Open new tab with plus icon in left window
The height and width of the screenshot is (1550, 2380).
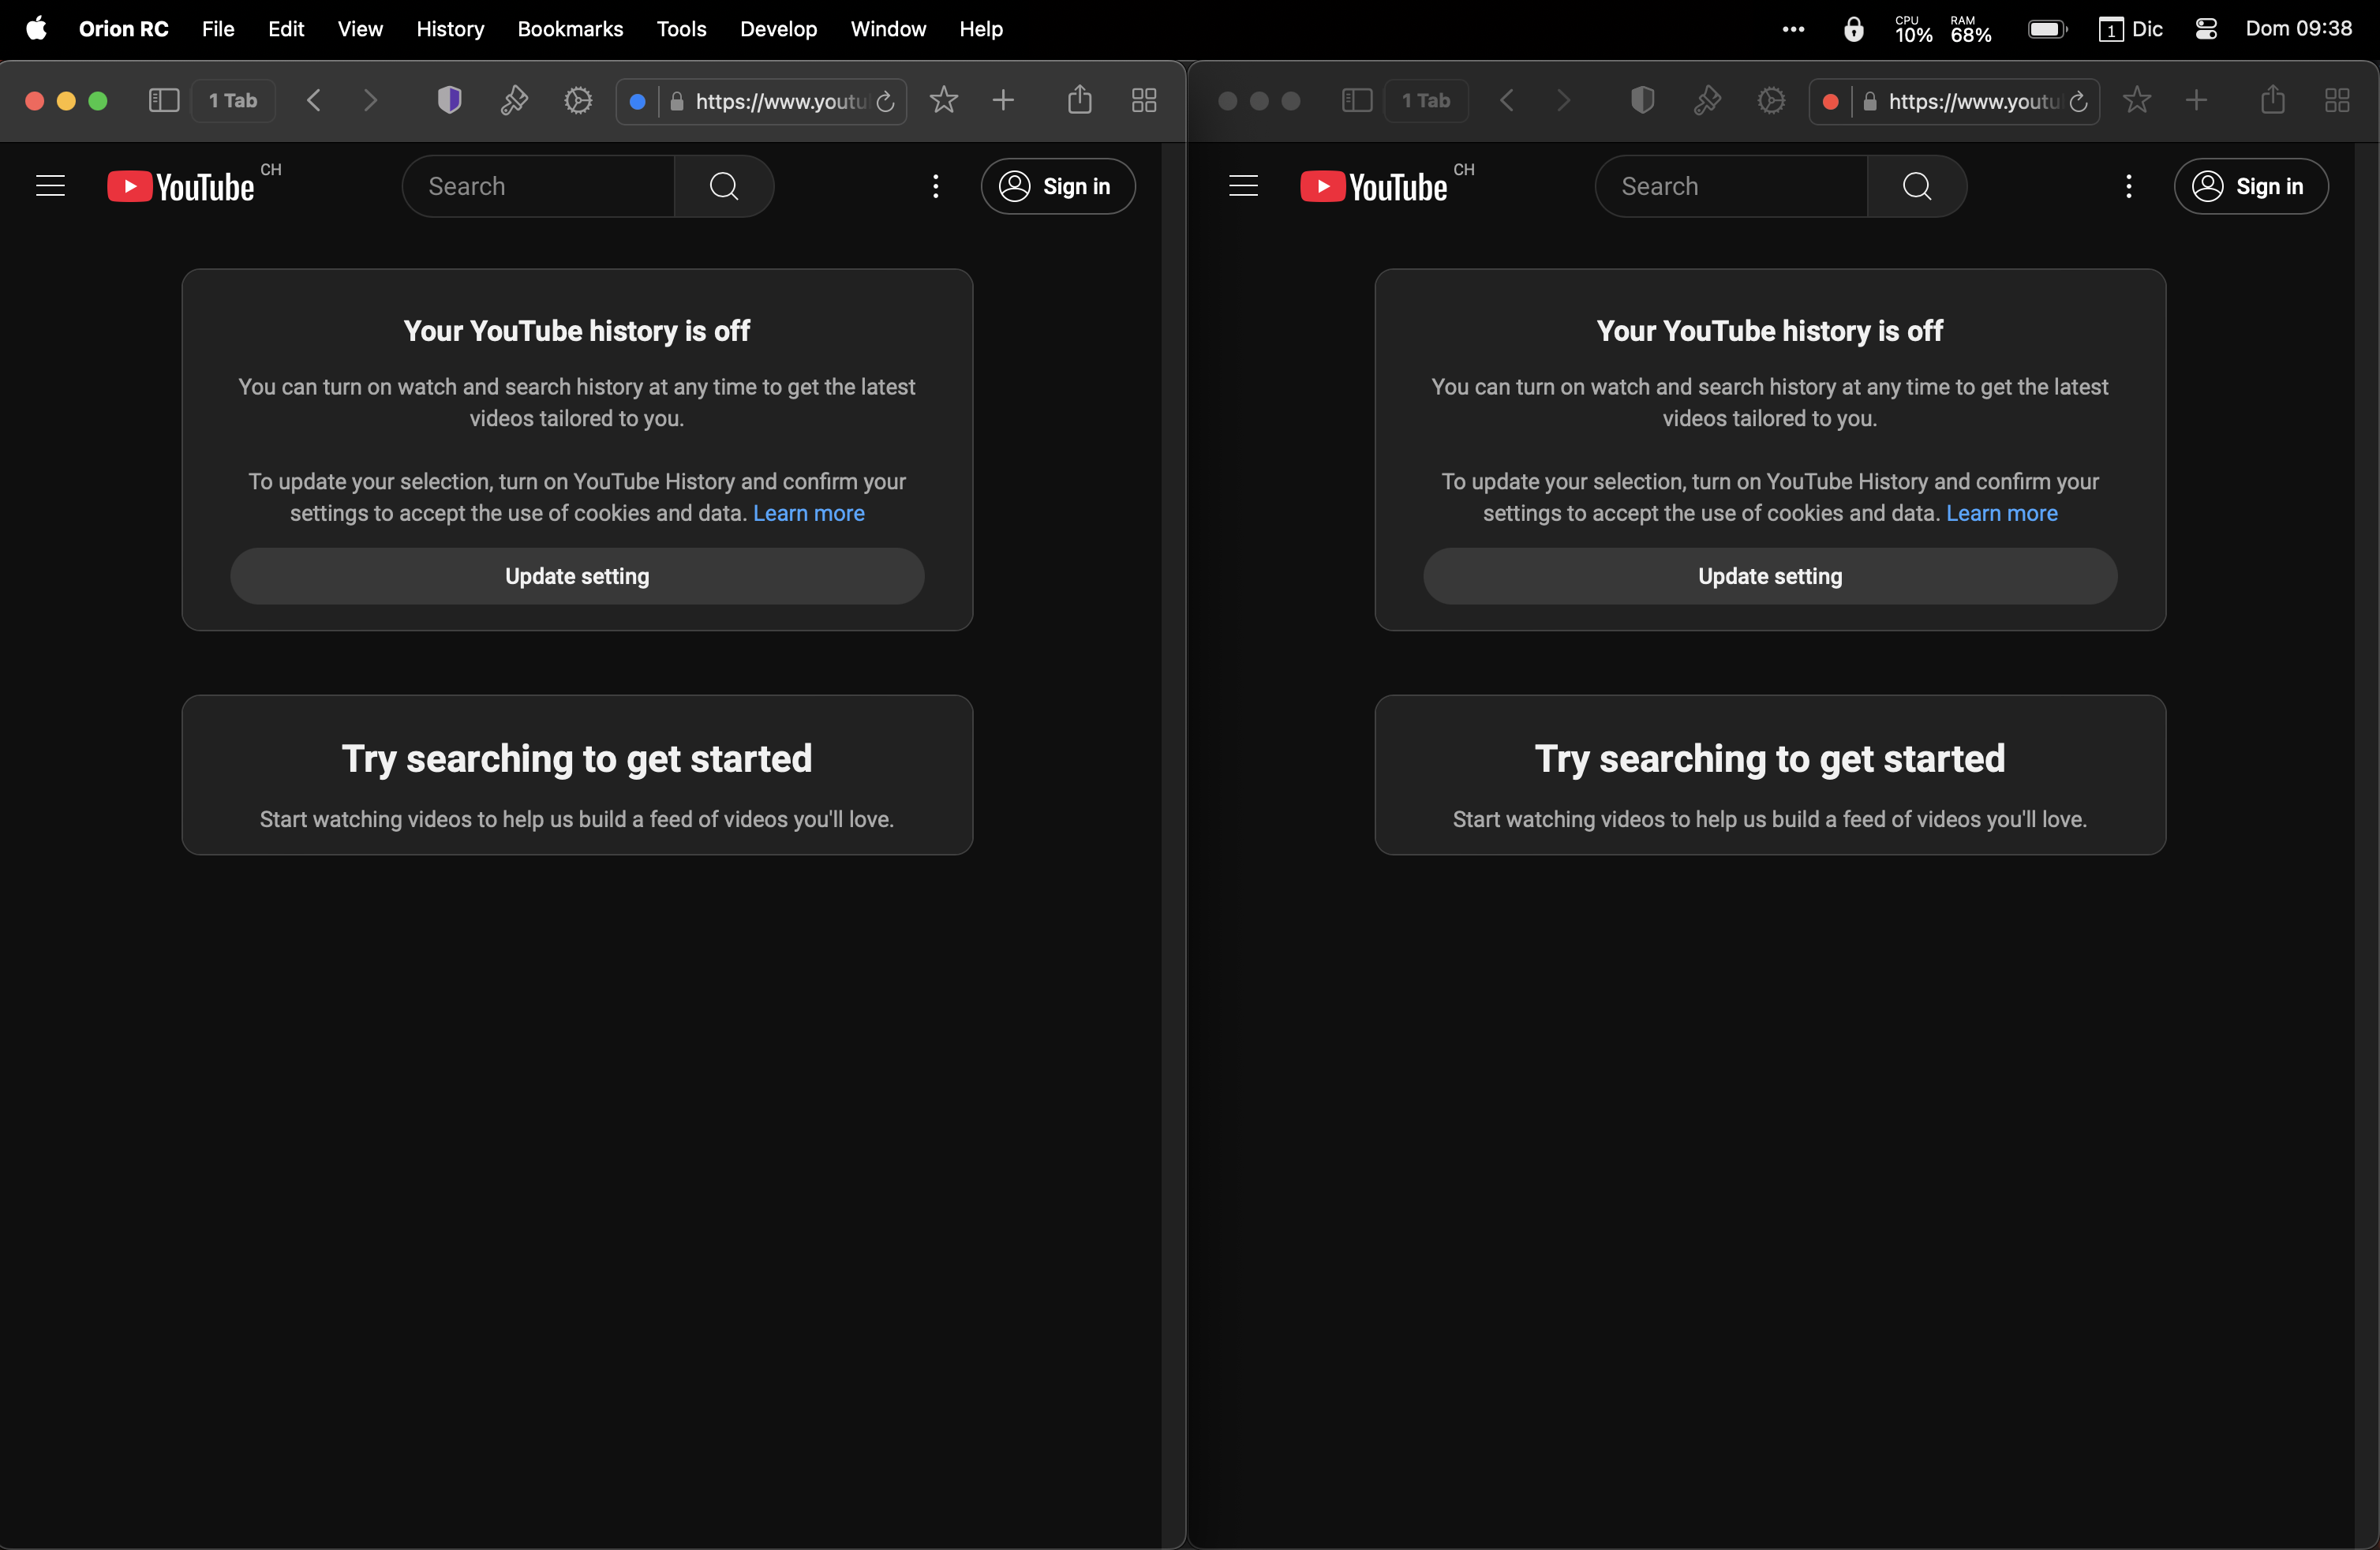(1003, 100)
